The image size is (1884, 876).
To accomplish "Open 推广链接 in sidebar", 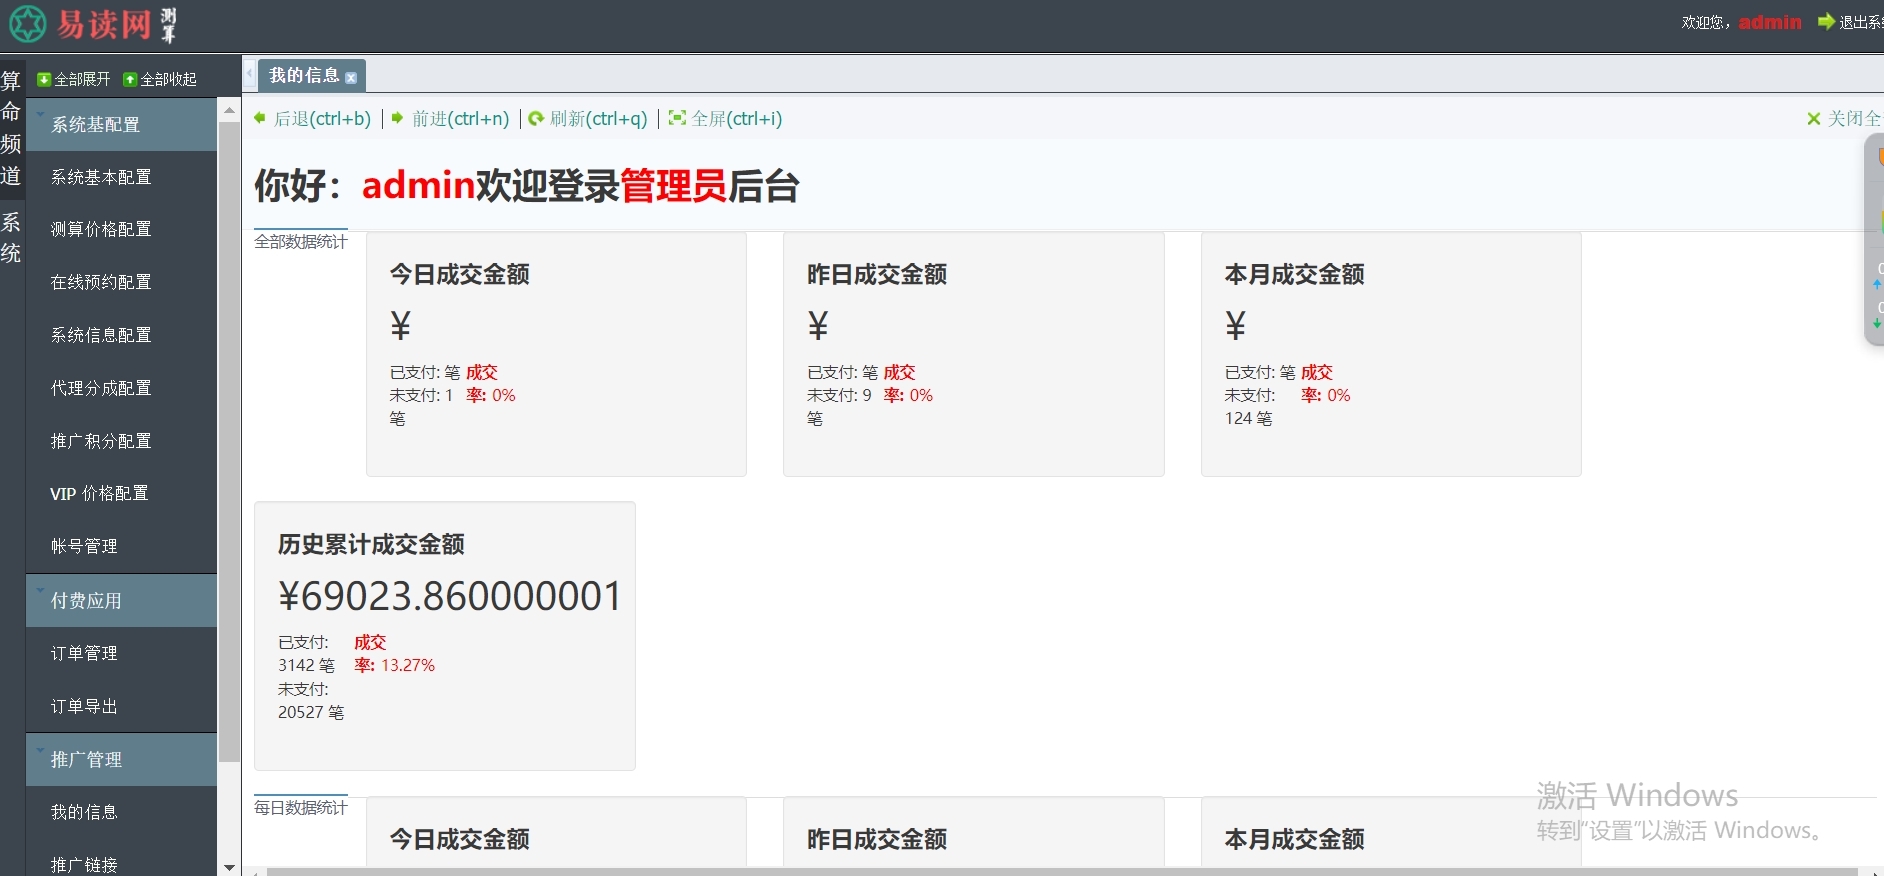I will click(84, 865).
